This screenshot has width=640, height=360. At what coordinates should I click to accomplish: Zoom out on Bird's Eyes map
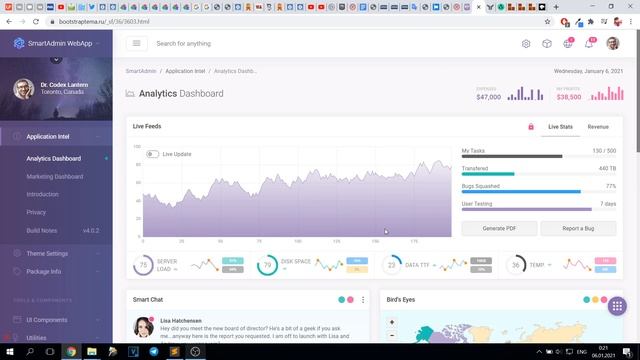(392, 336)
